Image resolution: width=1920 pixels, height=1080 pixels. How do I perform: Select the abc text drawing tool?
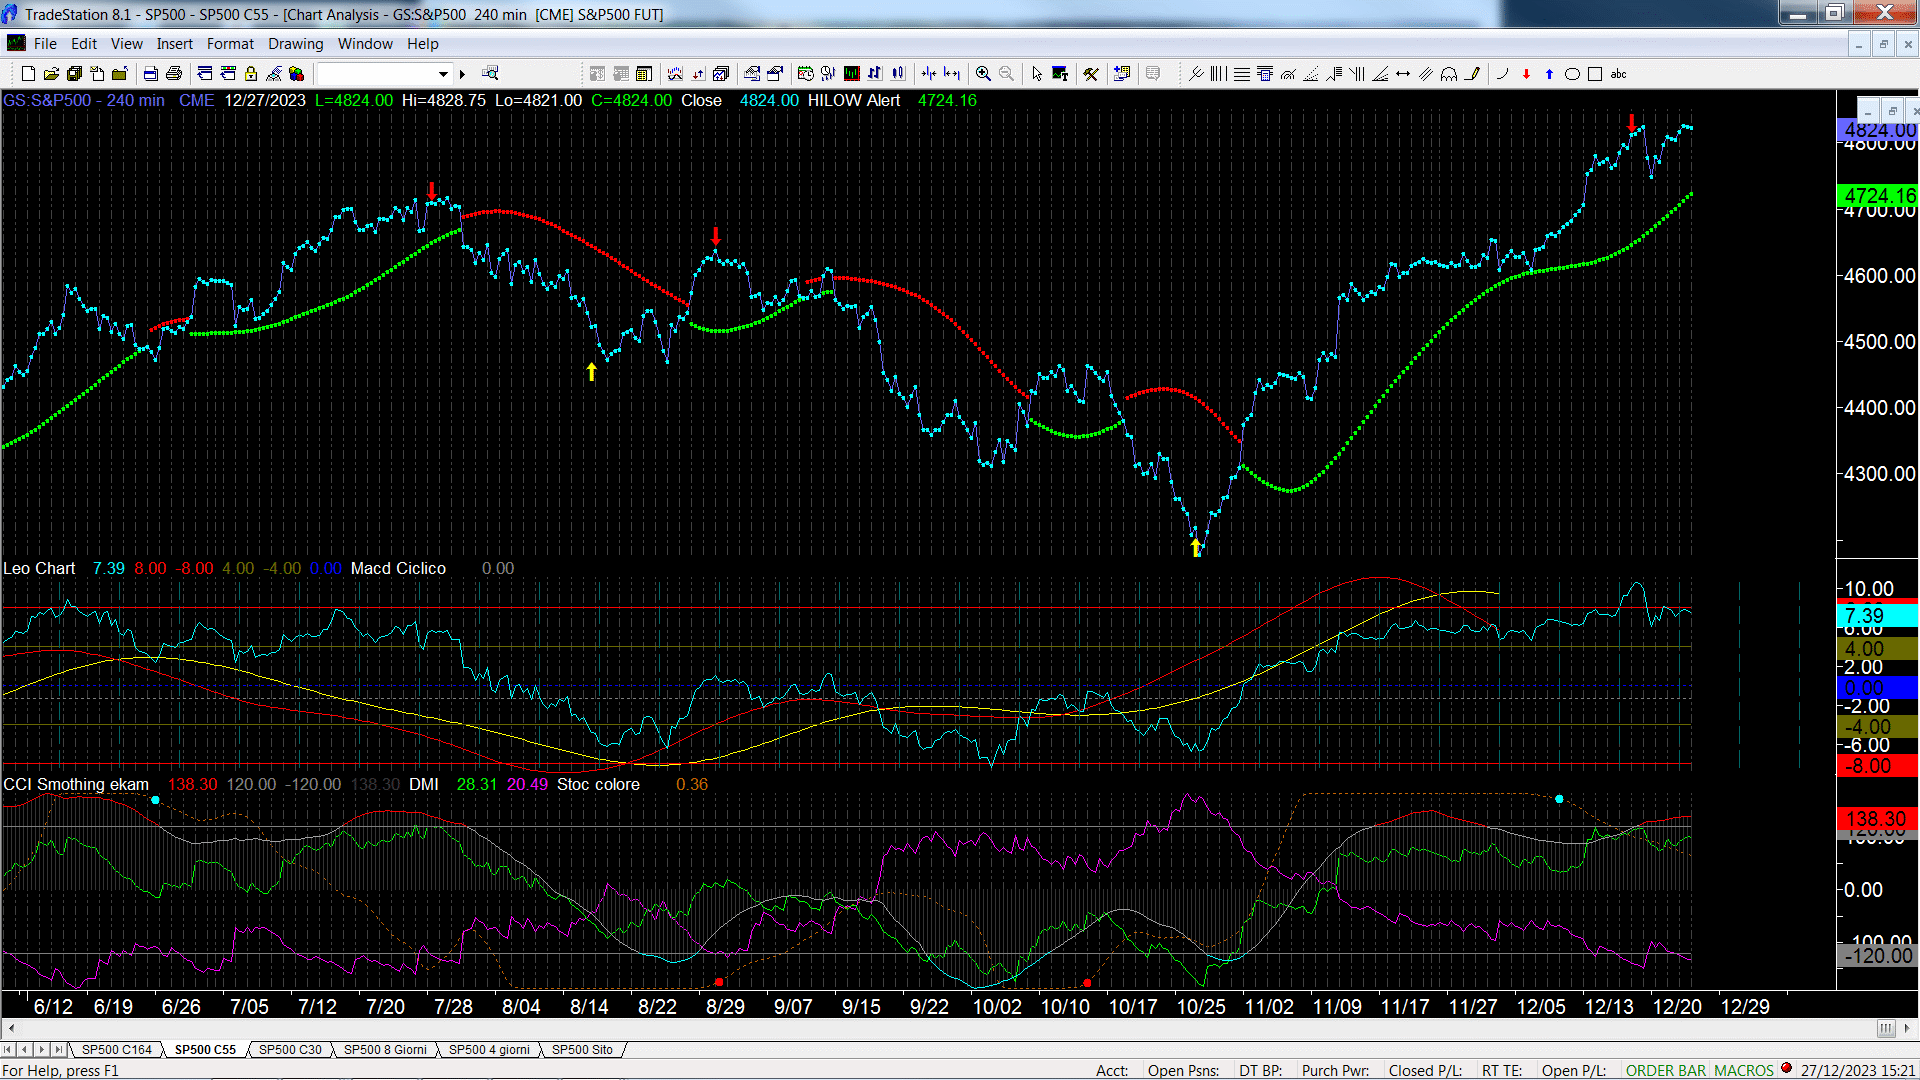coord(1618,74)
